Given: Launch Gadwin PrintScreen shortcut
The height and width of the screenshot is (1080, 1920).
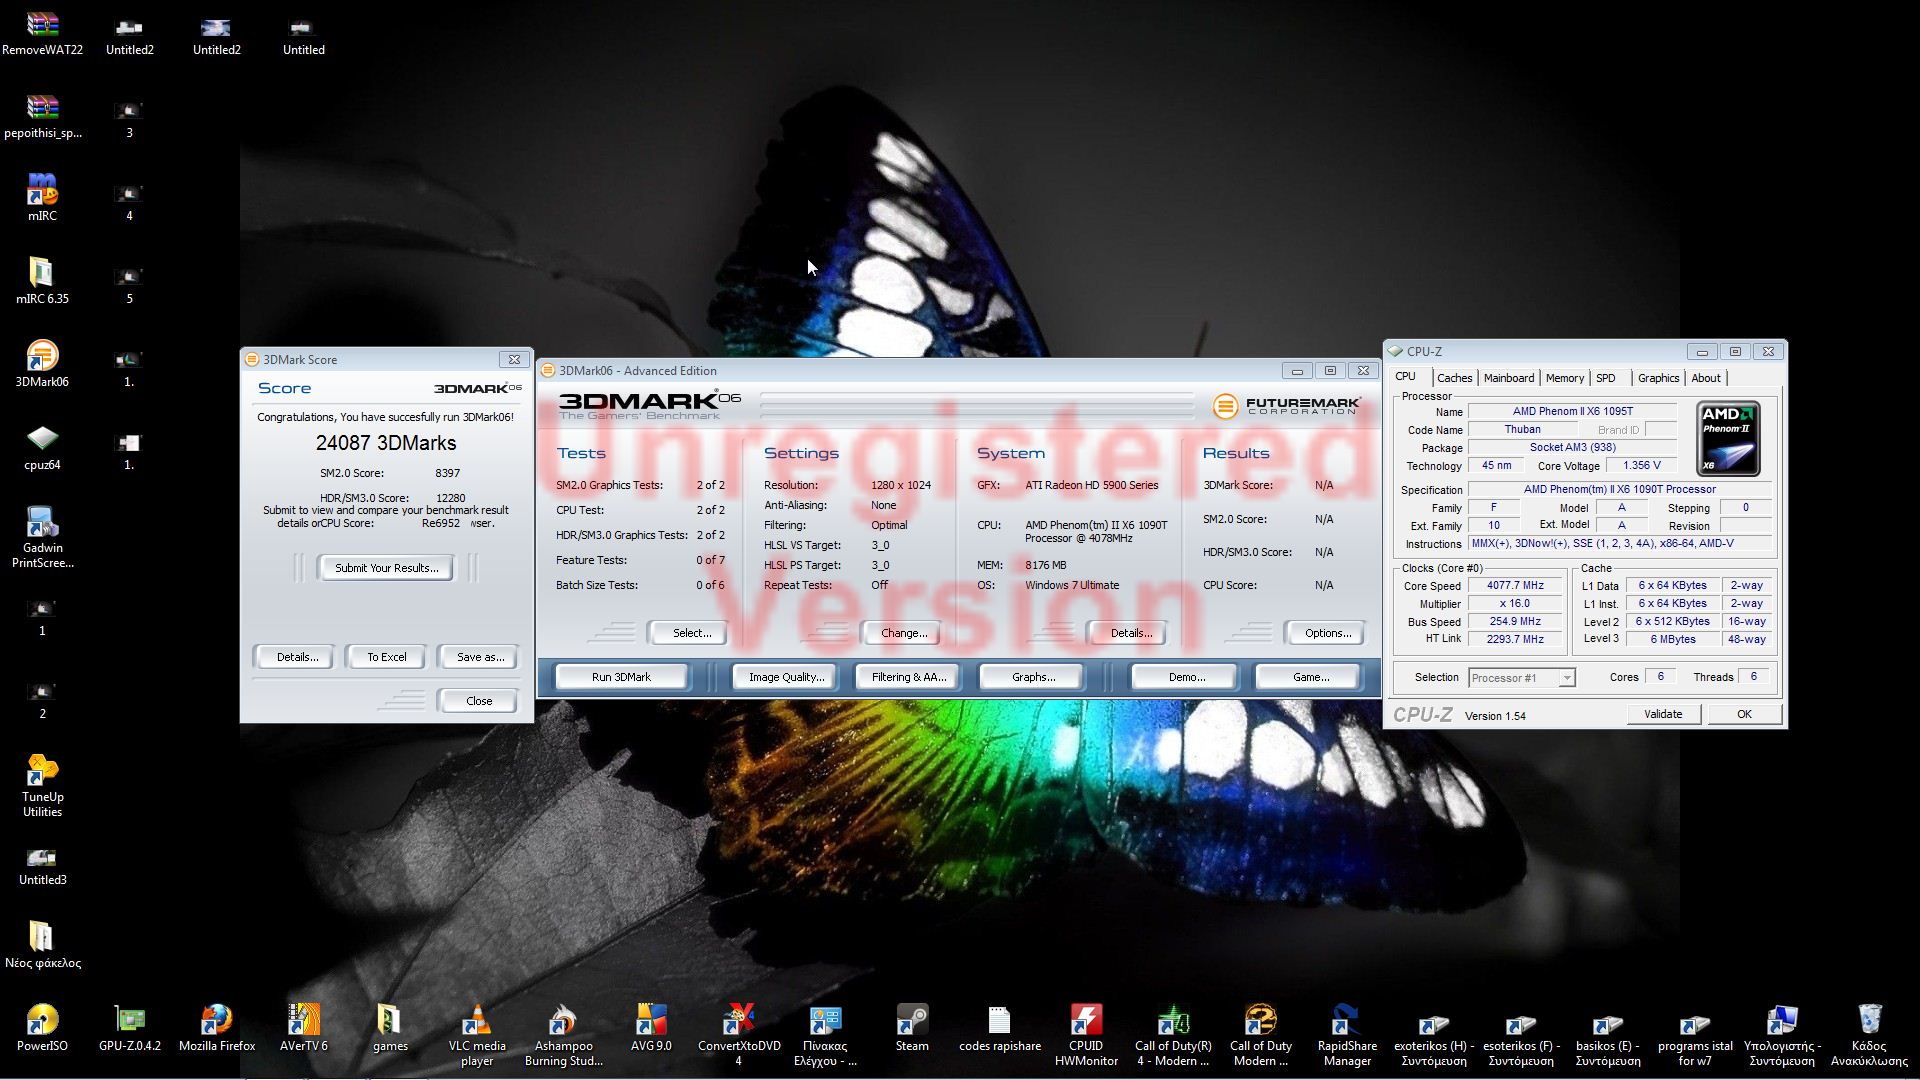Looking at the screenshot, I should point(42,538).
